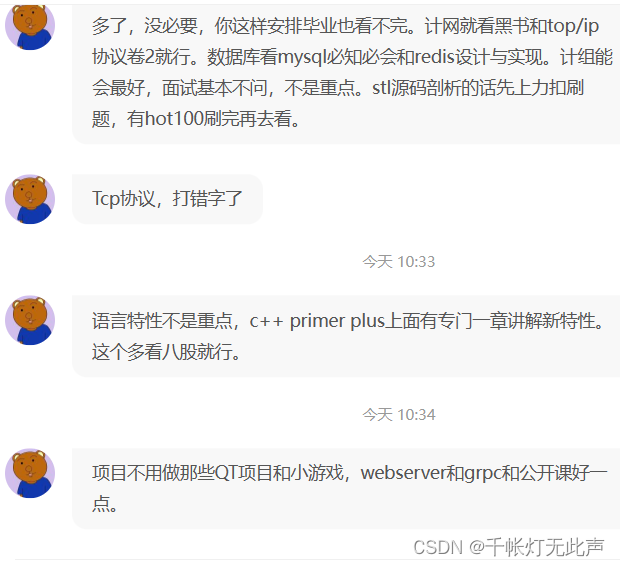Click the "今天 10:33" timestamp
This screenshot has width=620, height=566.
[x=399, y=262]
